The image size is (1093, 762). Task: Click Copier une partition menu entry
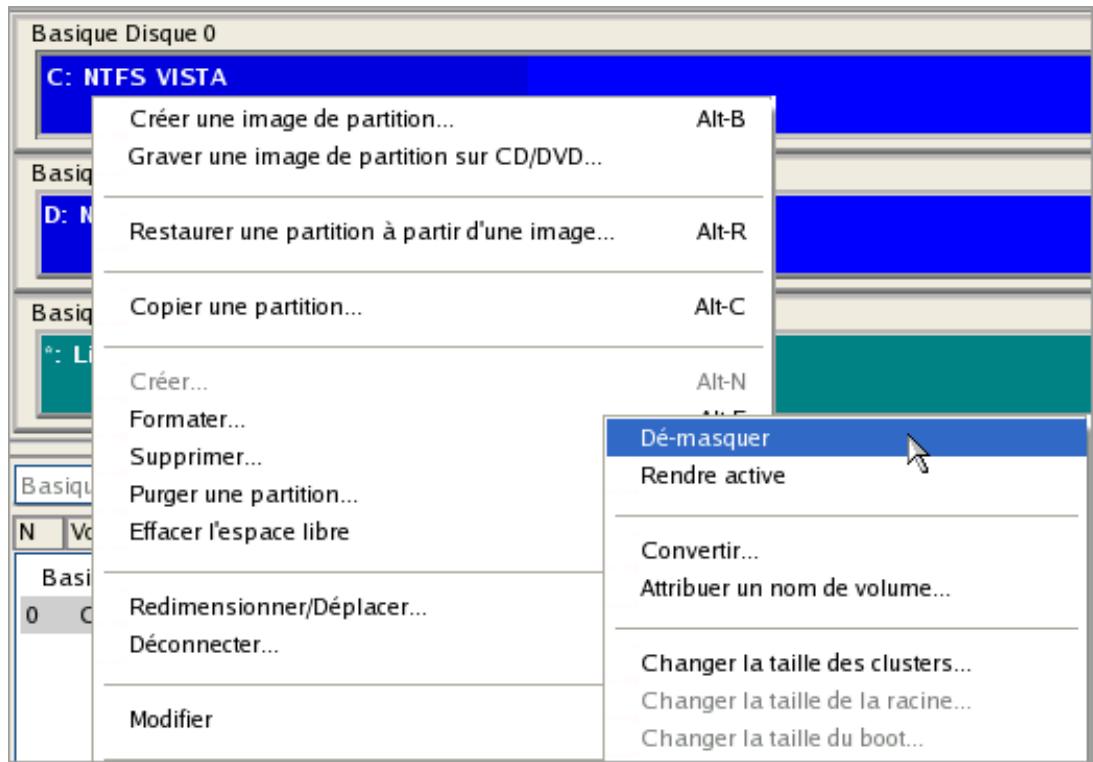433,307
